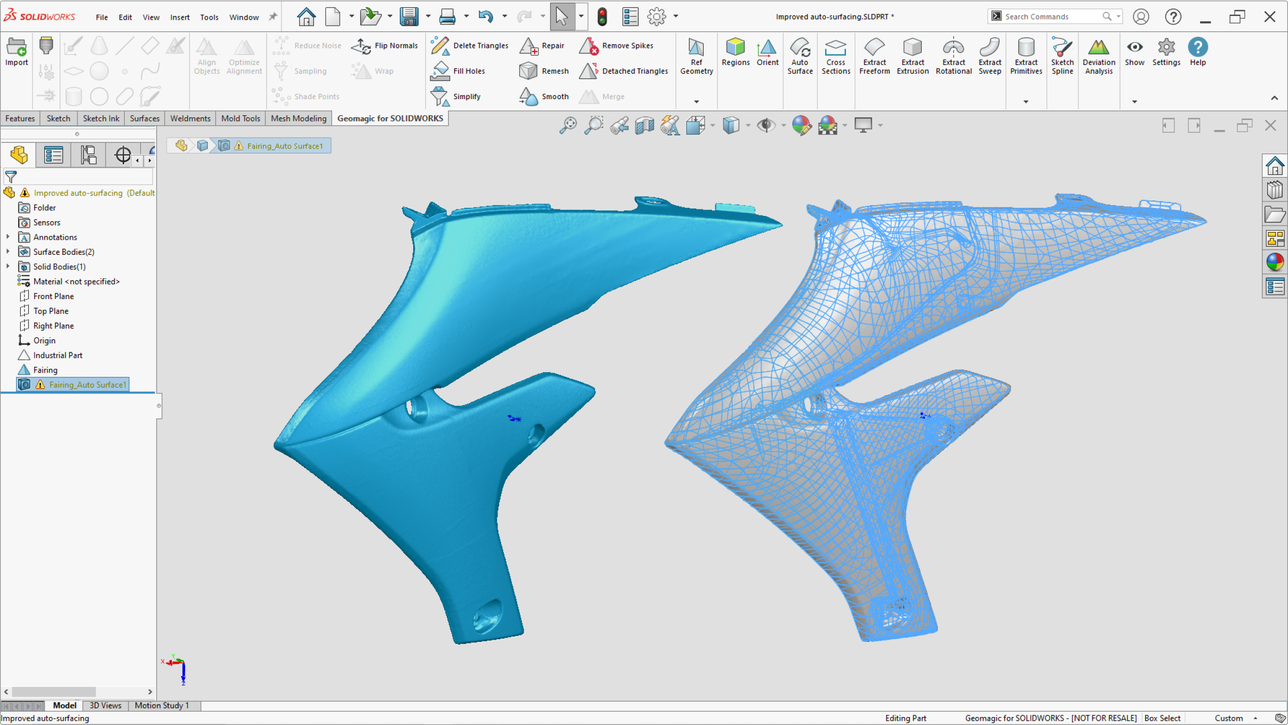Start the Sketch Spline tool
Screen dimensions: 1288x725
[x=1062, y=56]
